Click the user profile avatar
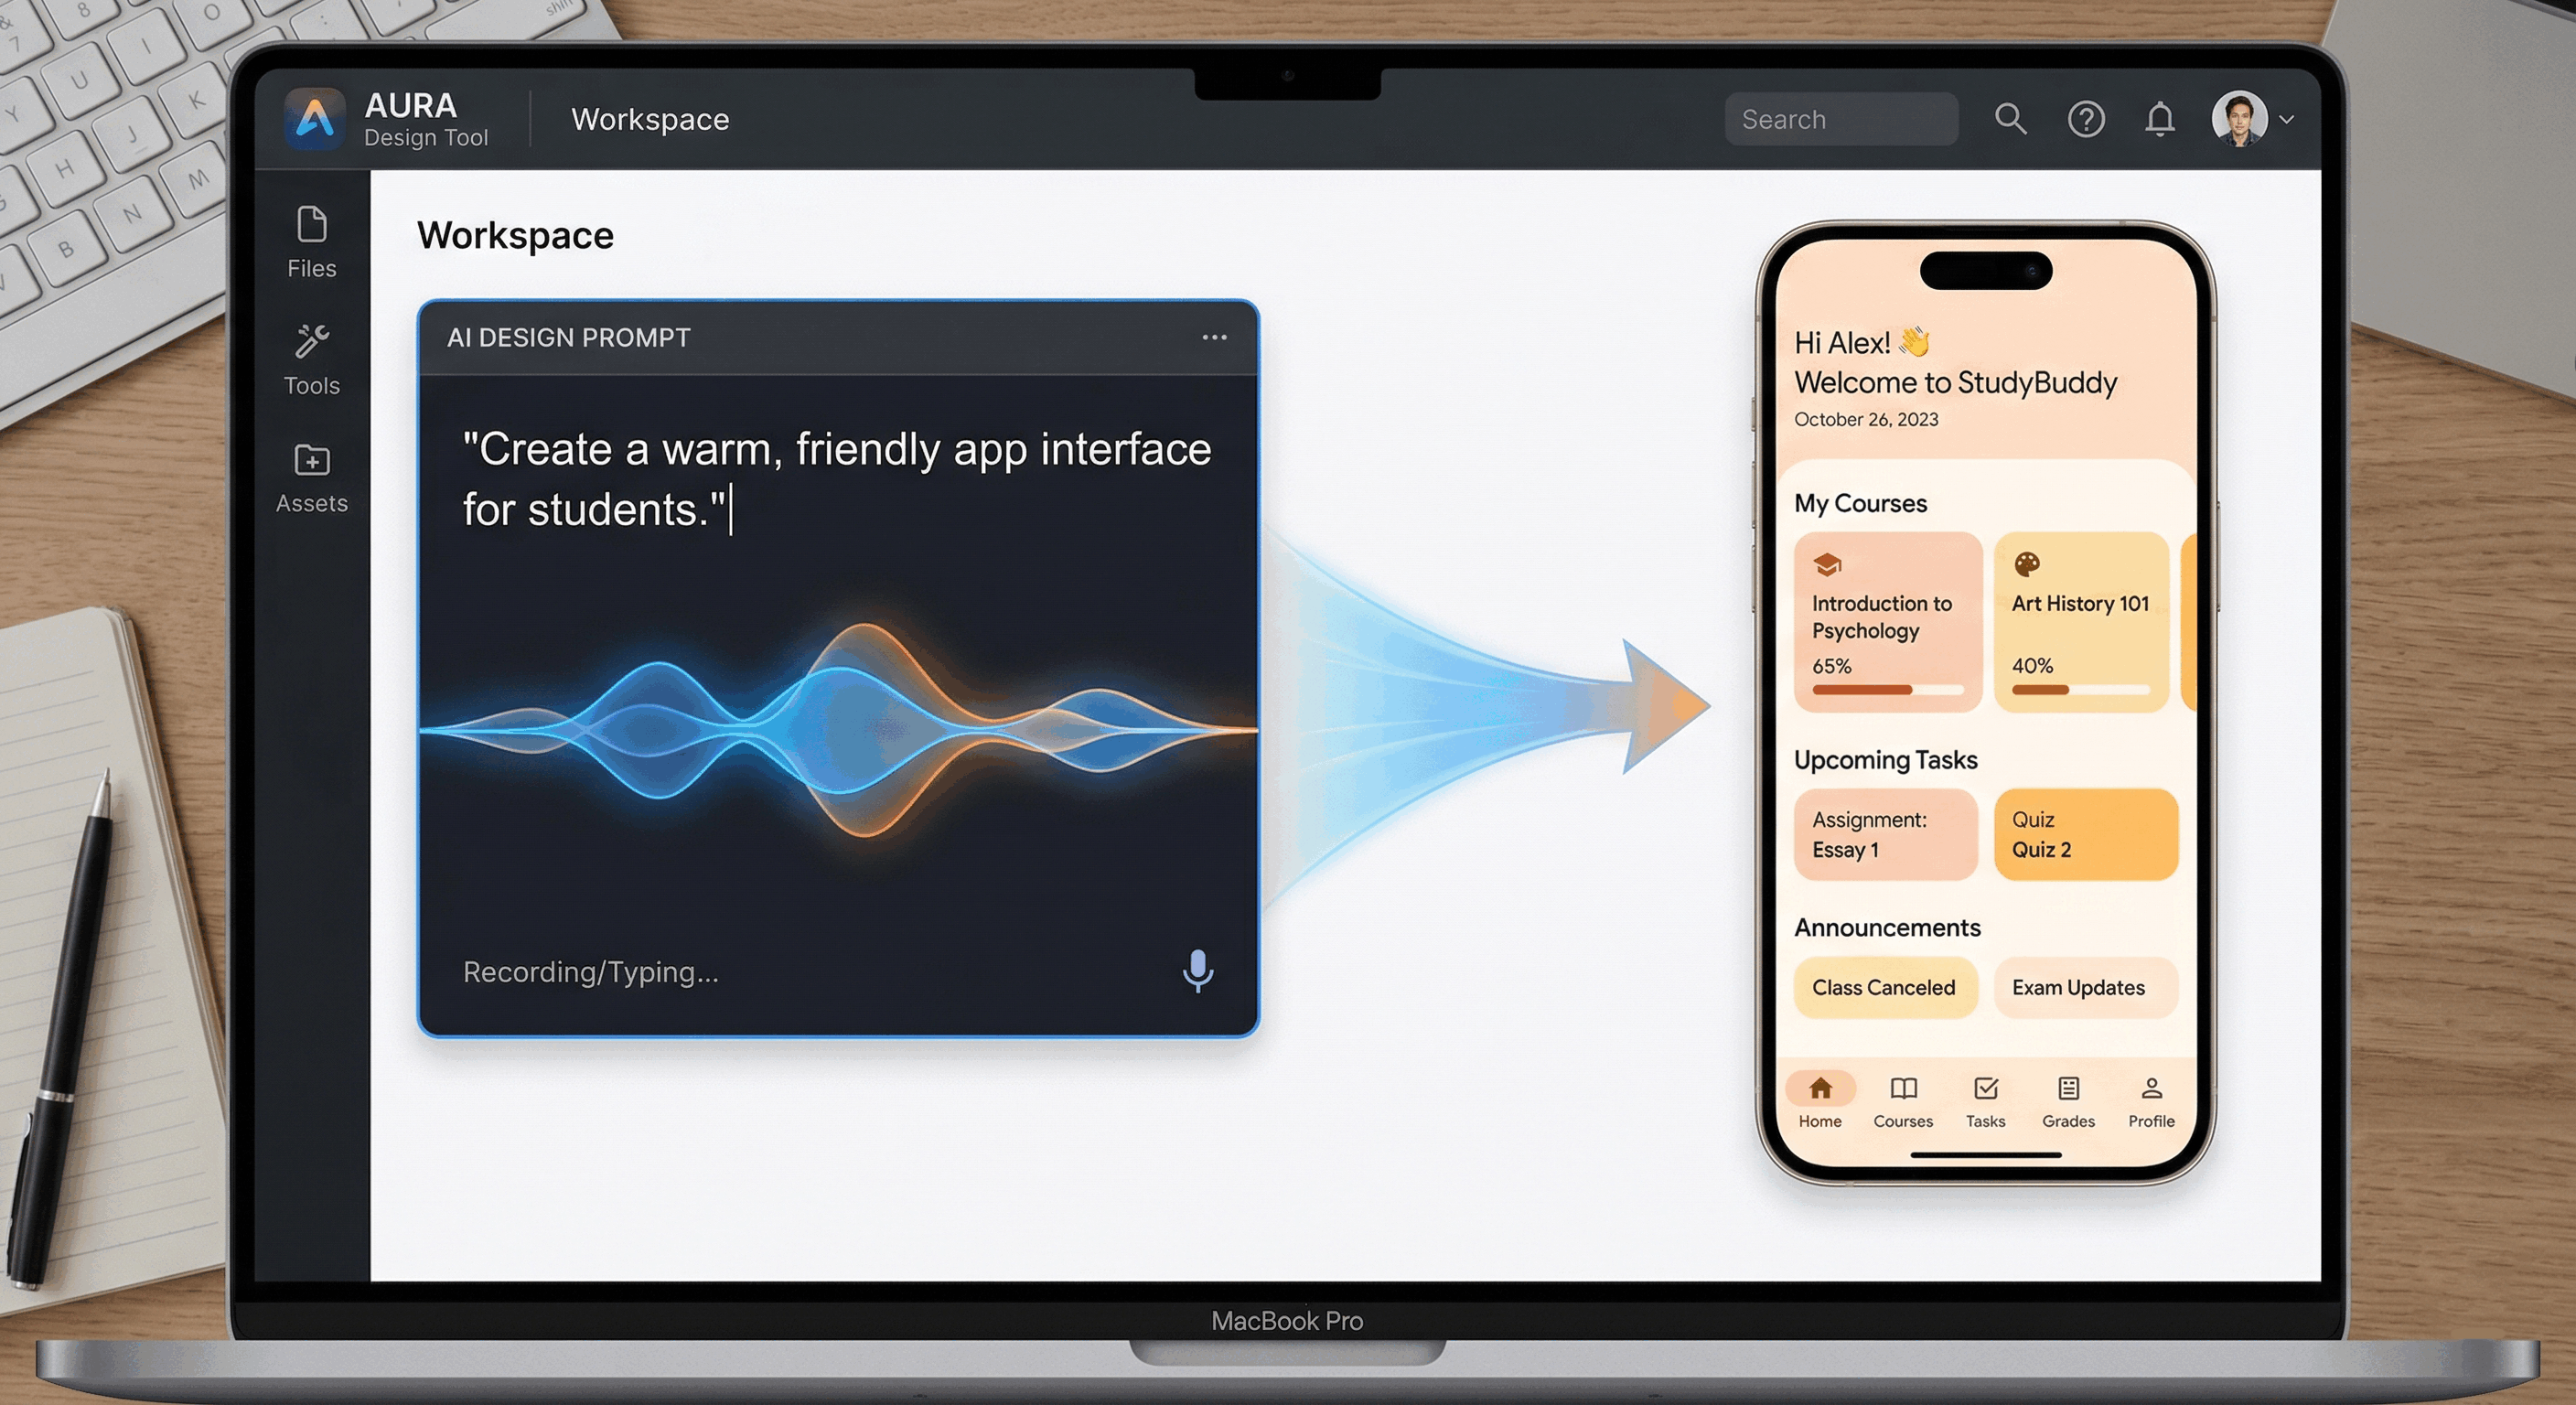Image resolution: width=2576 pixels, height=1405 pixels. (x=2238, y=118)
